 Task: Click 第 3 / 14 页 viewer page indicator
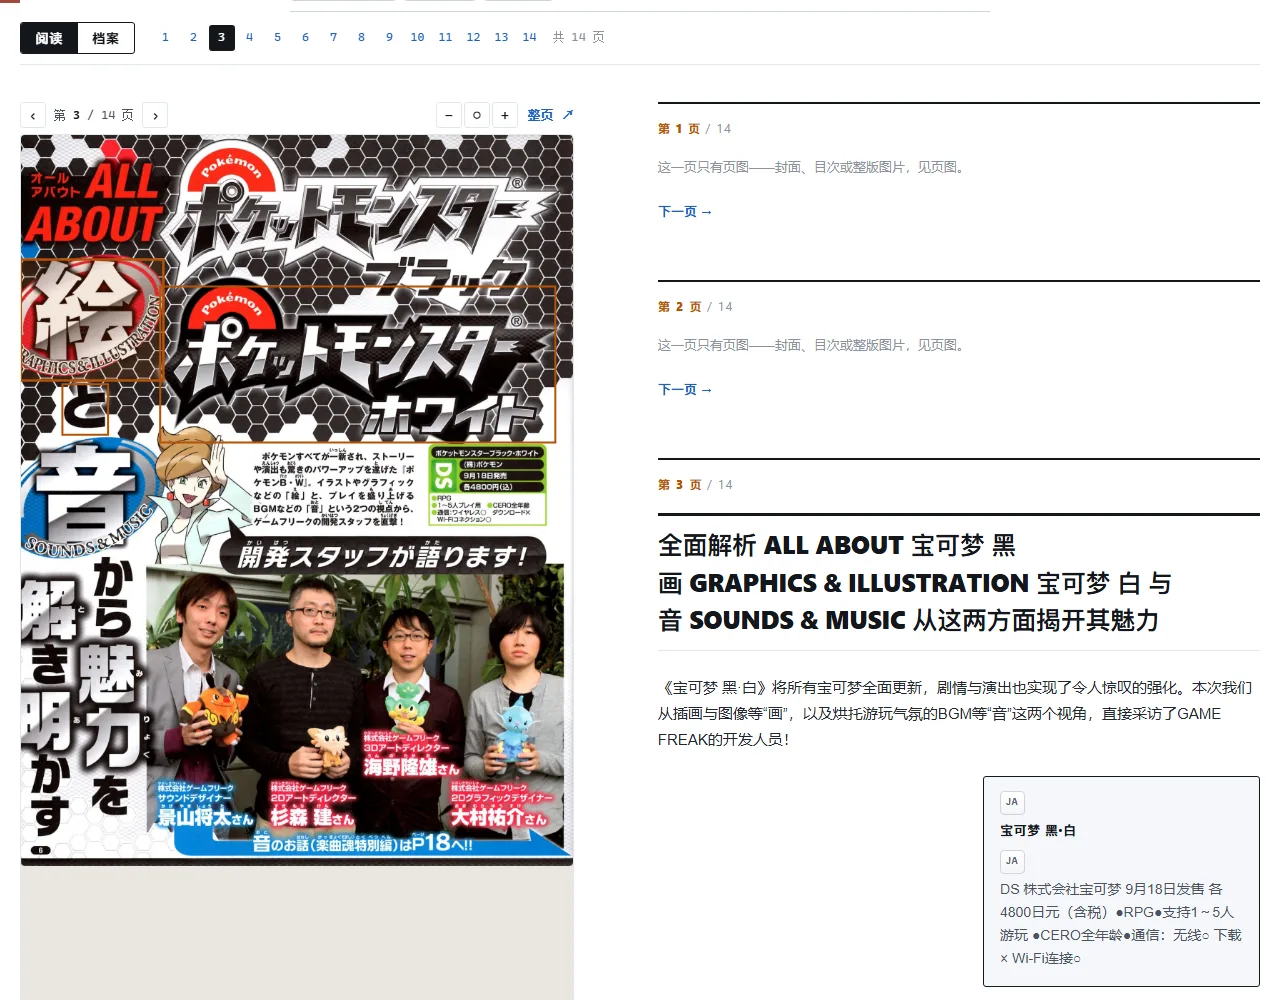pyautogui.click(x=94, y=115)
